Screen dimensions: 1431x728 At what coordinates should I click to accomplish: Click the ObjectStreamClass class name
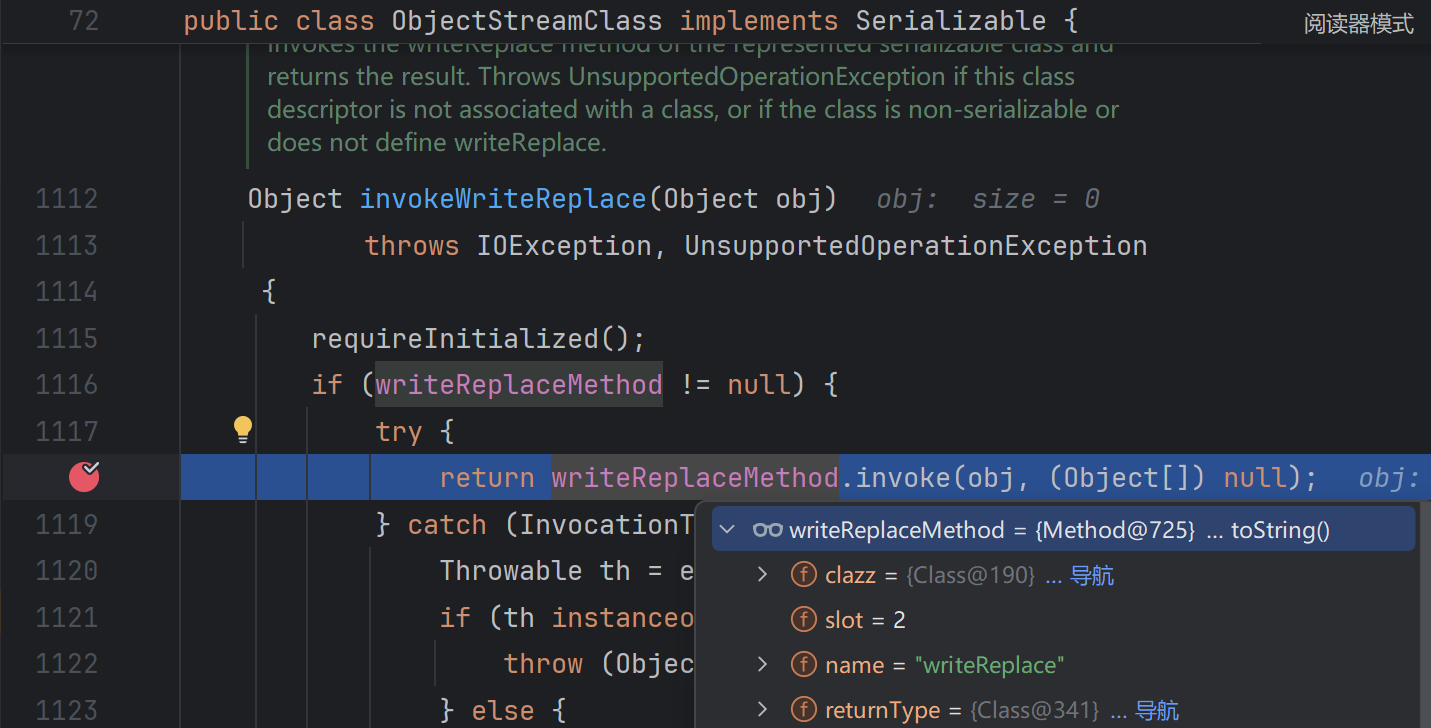(527, 20)
